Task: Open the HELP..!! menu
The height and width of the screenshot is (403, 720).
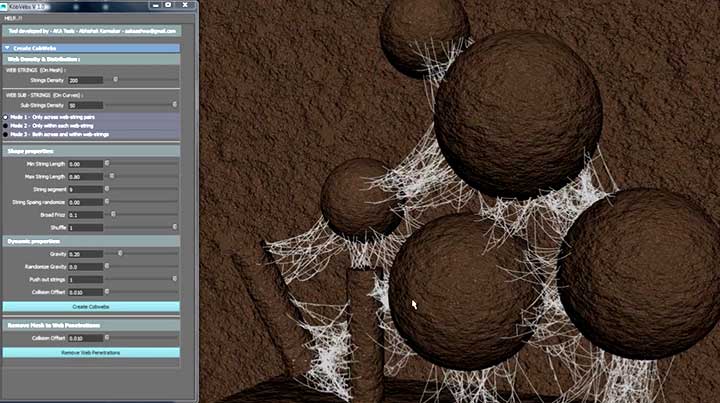Action: pyautogui.click(x=13, y=16)
